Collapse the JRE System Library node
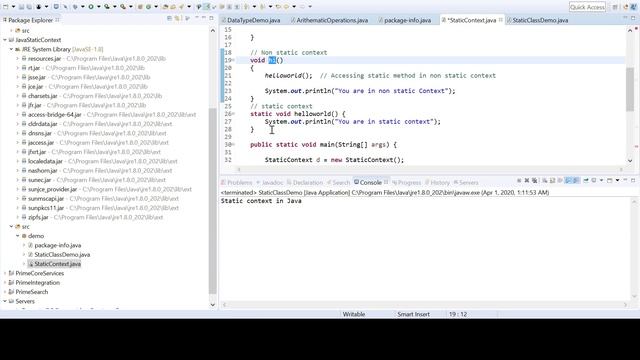The image size is (640, 360). tap(11, 49)
